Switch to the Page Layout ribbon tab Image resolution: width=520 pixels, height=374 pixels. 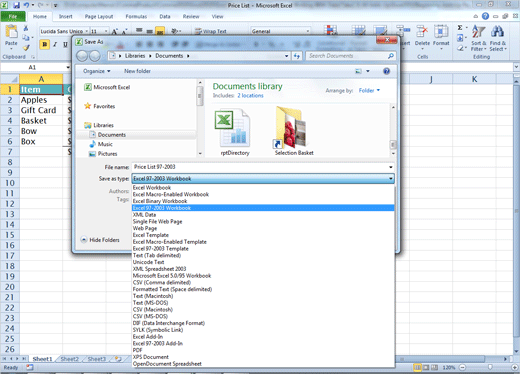tap(99, 16)
